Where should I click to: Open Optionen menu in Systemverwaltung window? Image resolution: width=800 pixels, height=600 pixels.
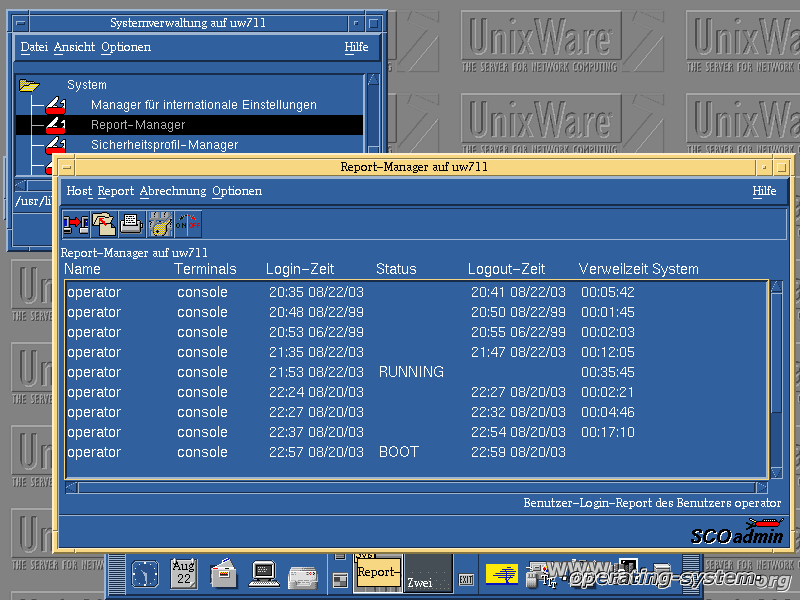[126, 47]
